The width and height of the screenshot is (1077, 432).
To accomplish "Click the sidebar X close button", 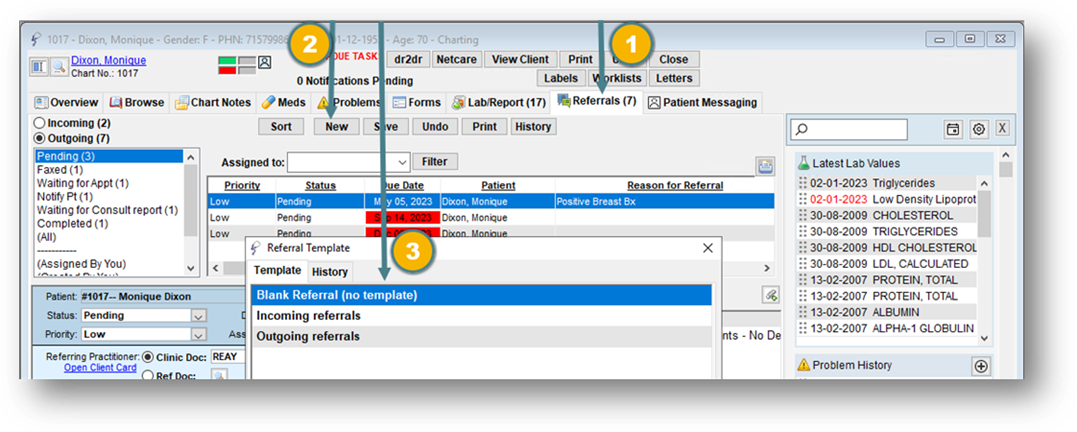I will point(1003,128).
